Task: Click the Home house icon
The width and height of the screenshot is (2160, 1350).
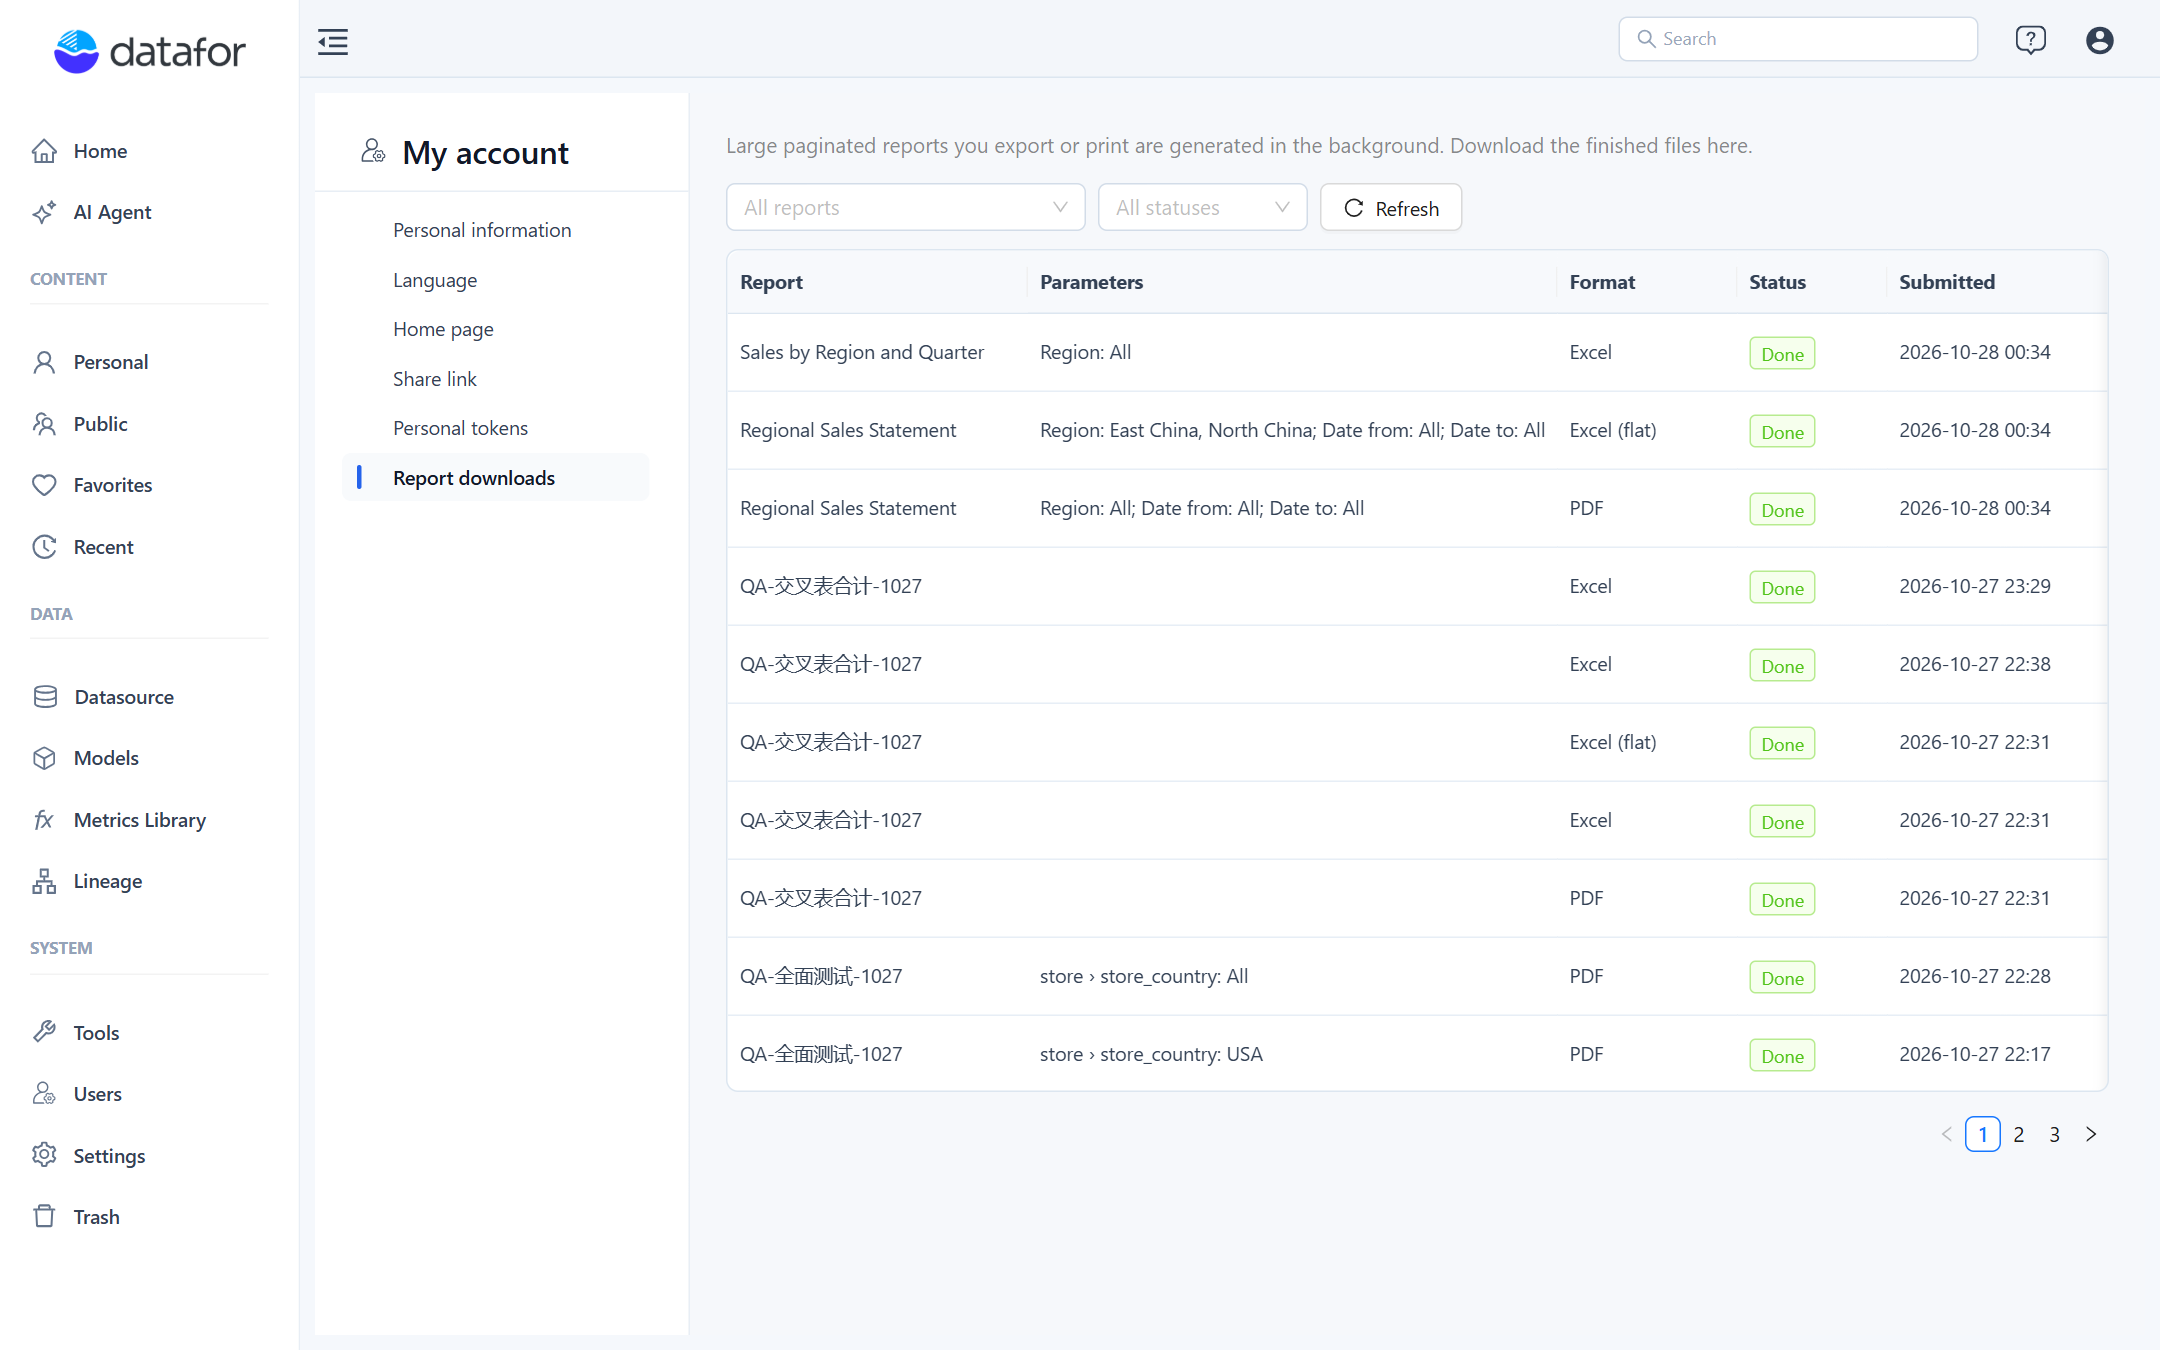Action: coord(44,151)
